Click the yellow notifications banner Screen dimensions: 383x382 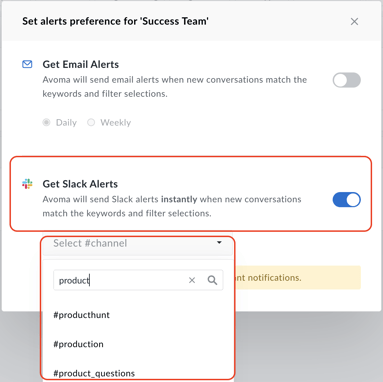298,277
